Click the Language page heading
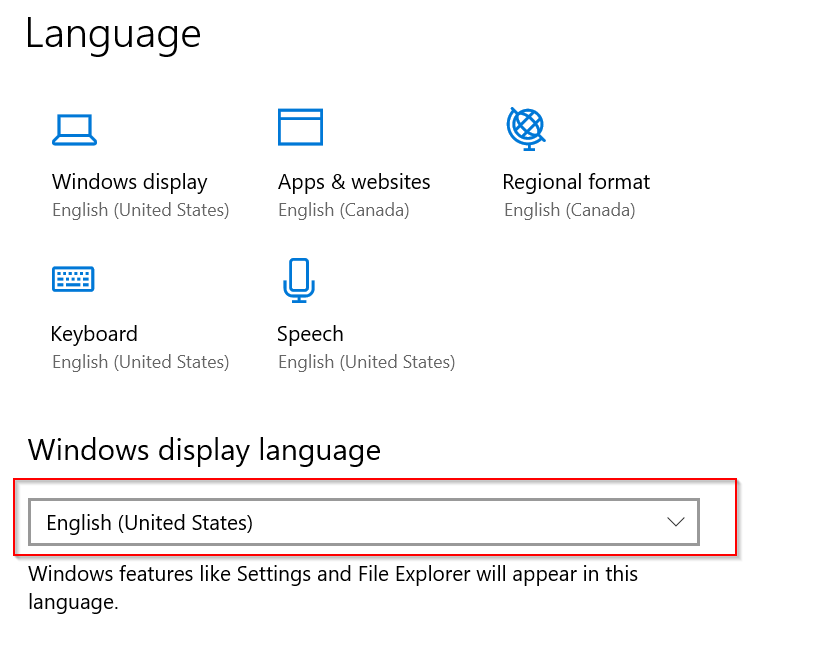The height and width of the screenshot is (659, 831). (x=113, y=34)
